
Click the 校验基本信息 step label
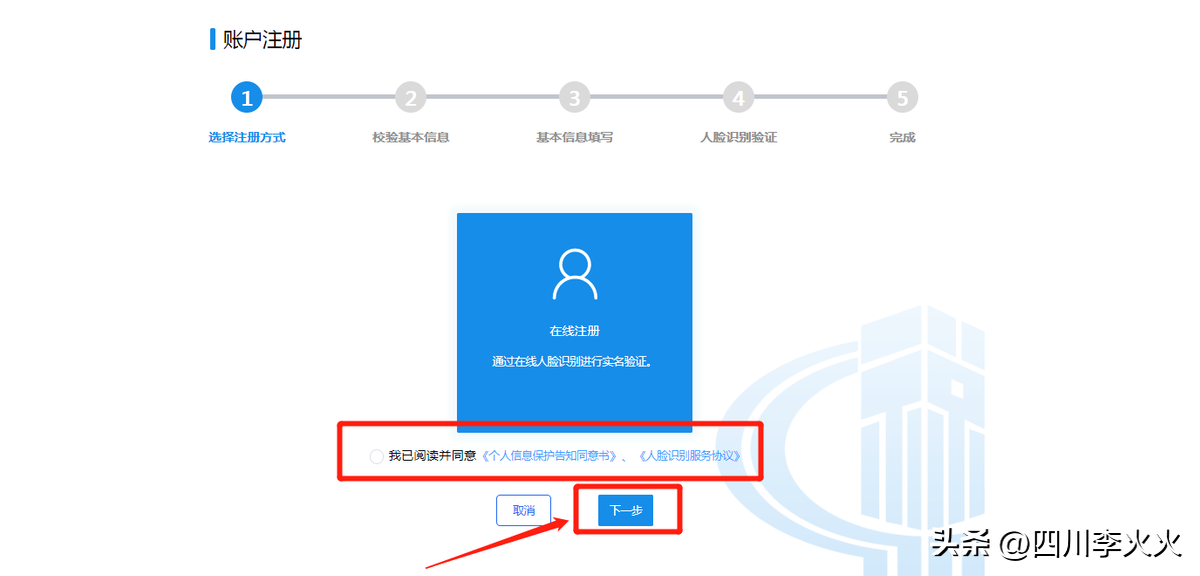point(411,137)
